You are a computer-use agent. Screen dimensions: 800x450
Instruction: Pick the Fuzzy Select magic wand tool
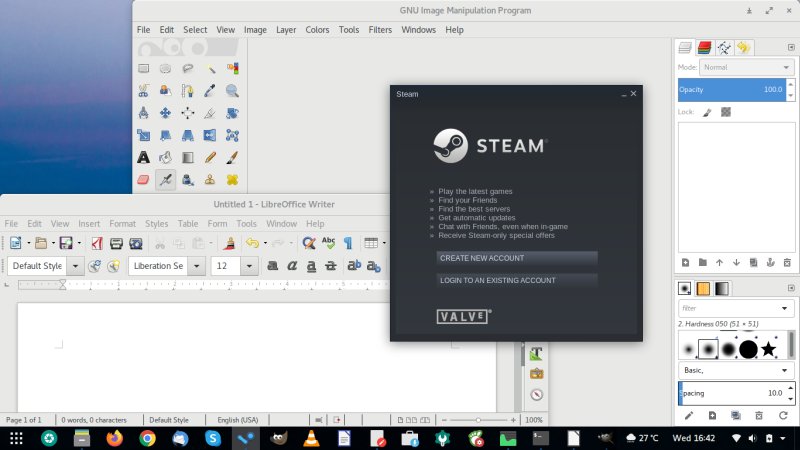[x=210, y=68]
